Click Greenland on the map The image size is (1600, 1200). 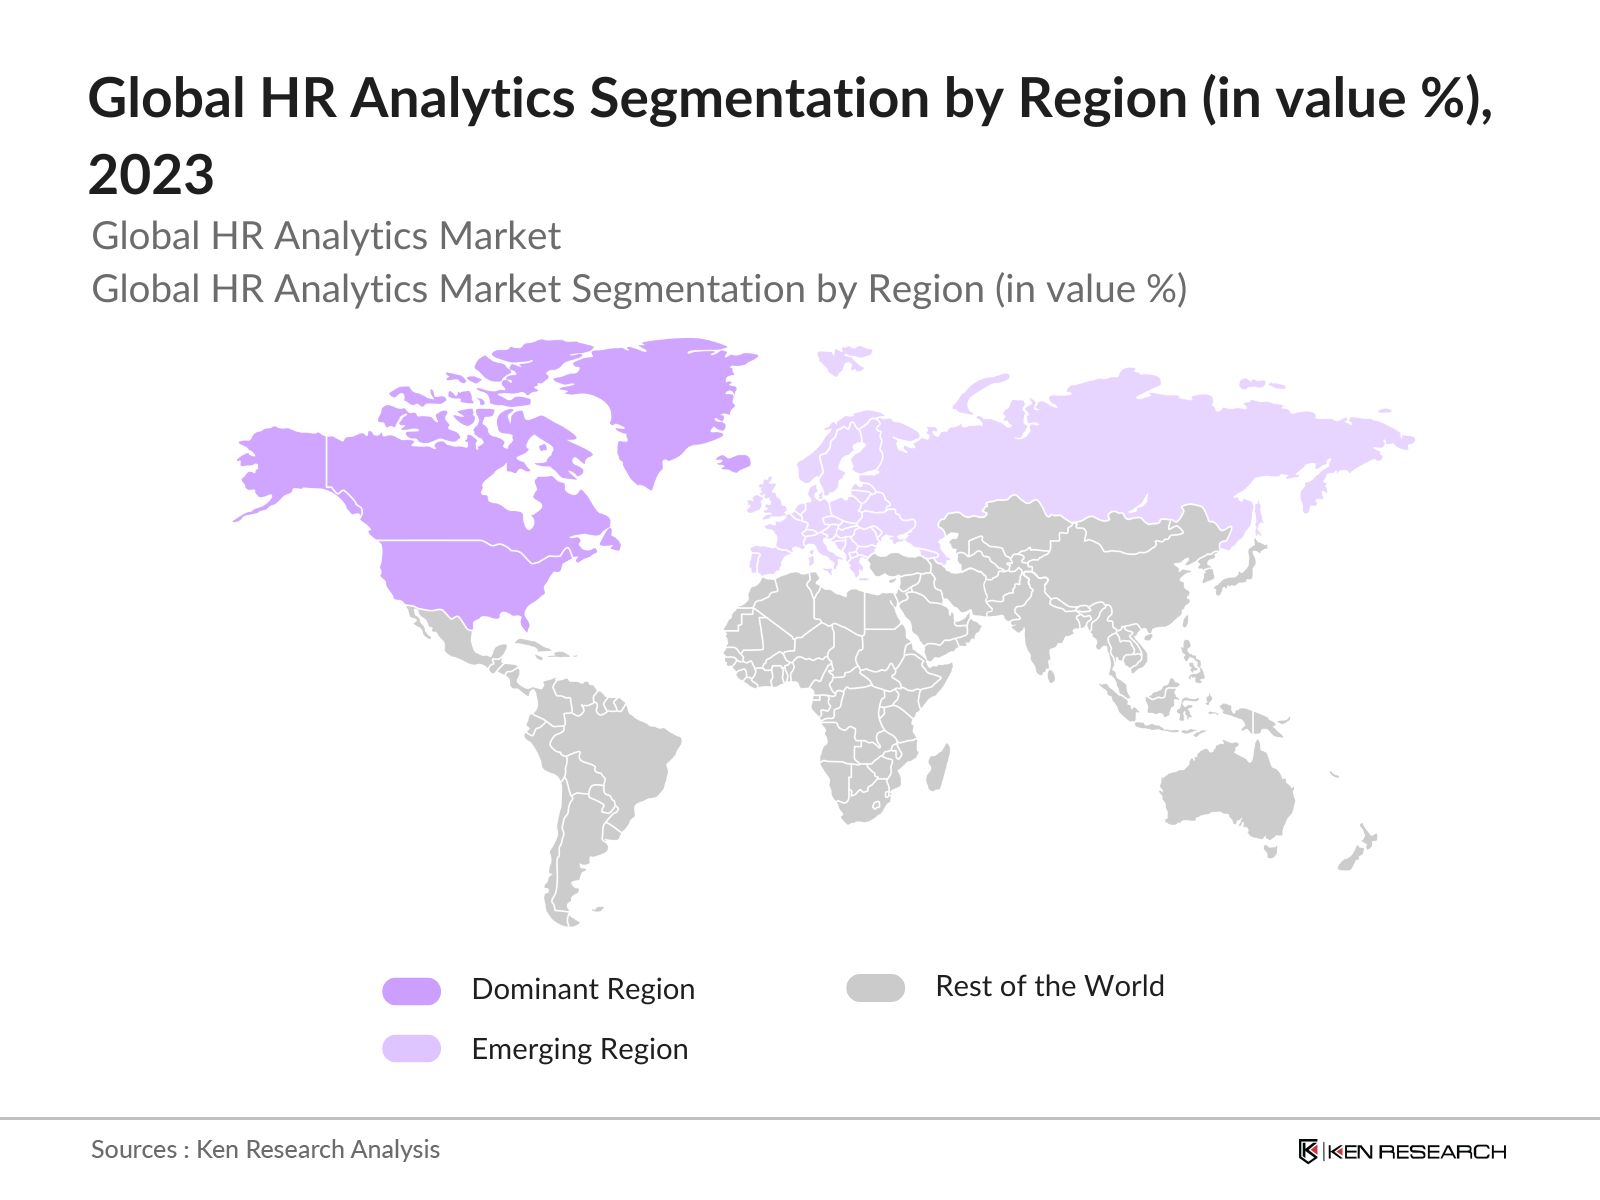(660, 400)
